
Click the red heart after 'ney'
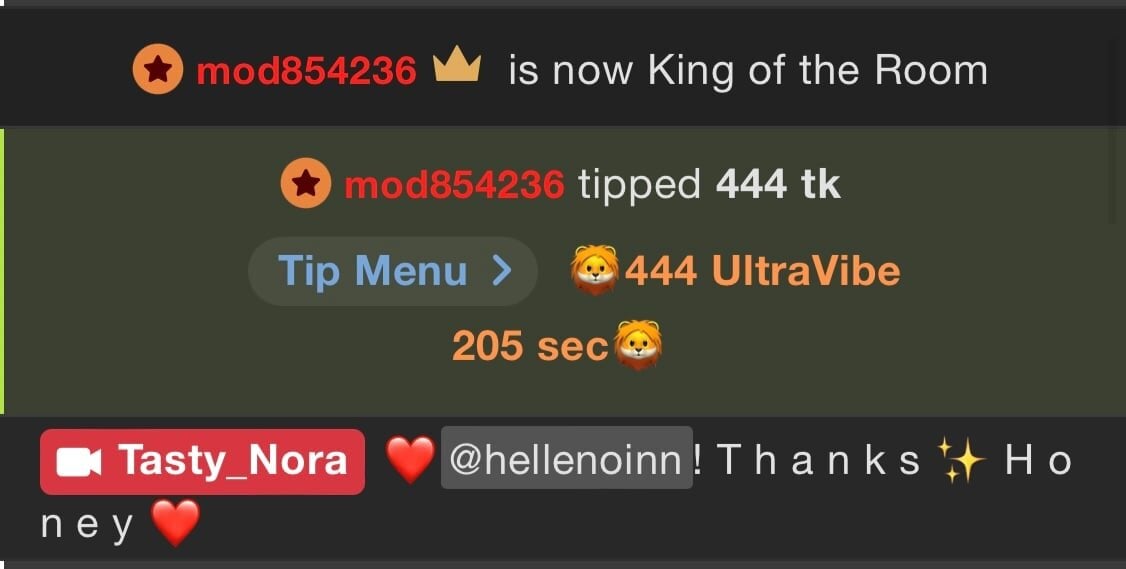pos(176,523)
